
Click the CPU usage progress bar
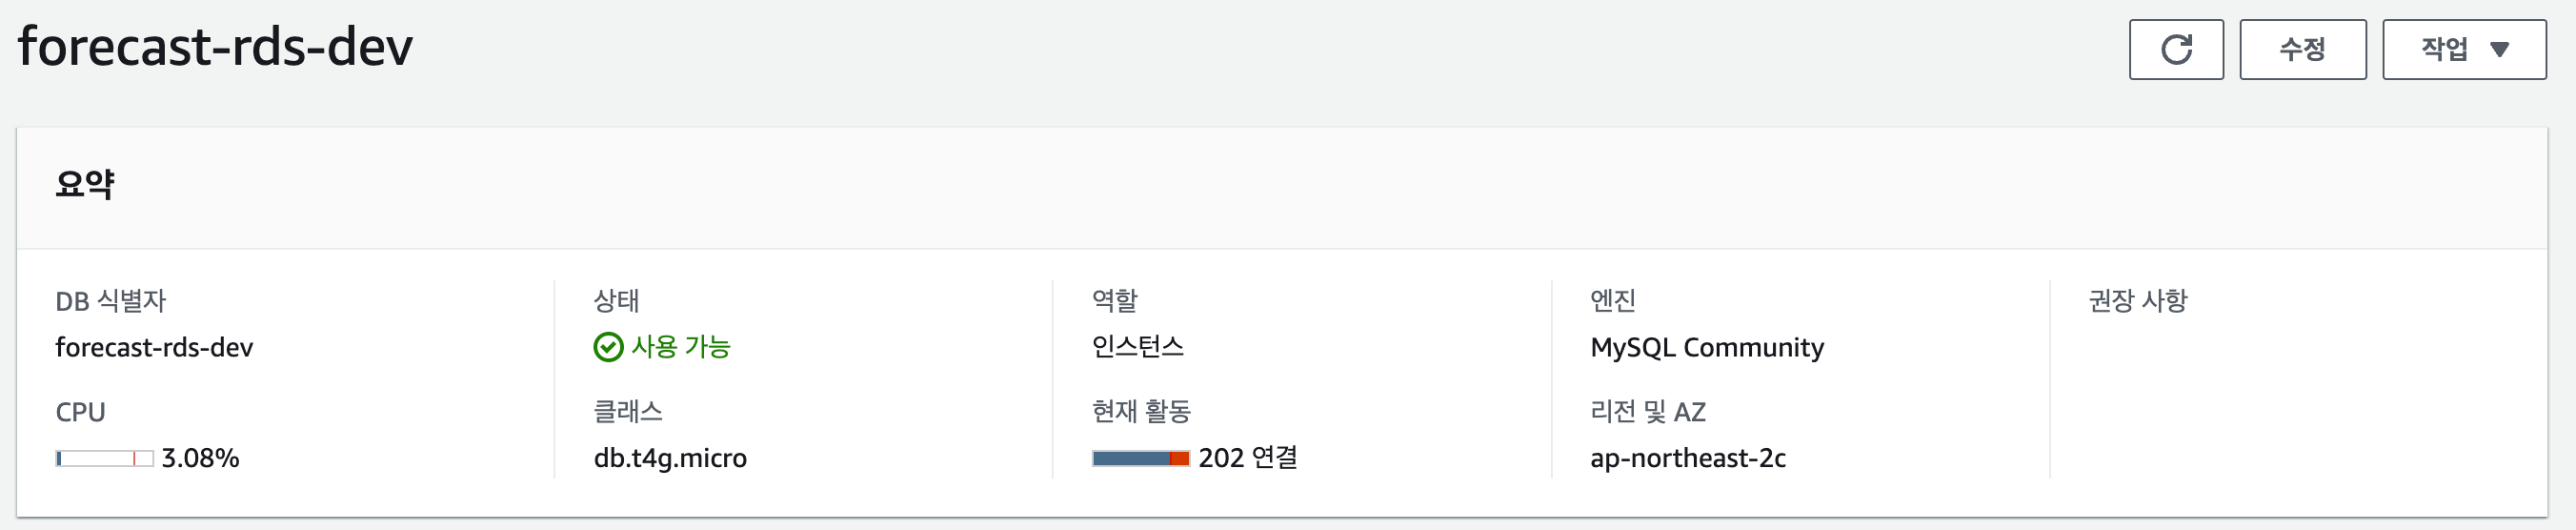tap(104, 458)
